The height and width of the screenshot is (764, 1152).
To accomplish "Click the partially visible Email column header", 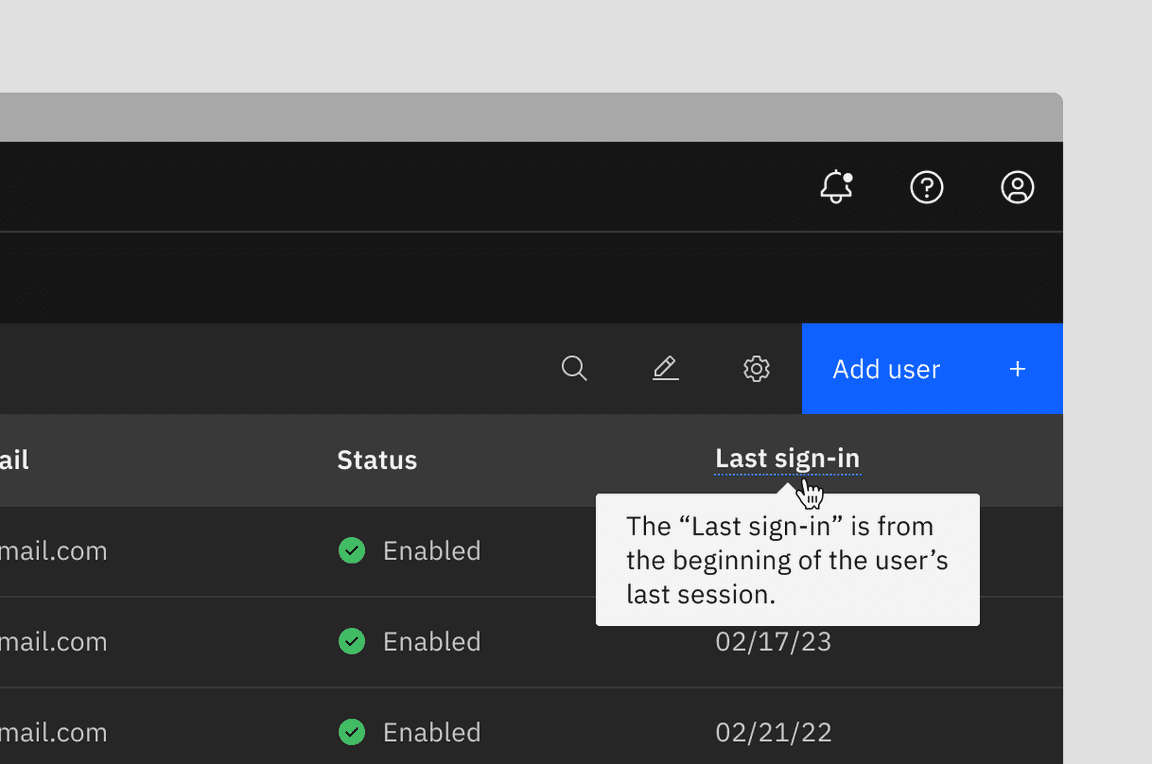I will (14, 460).
